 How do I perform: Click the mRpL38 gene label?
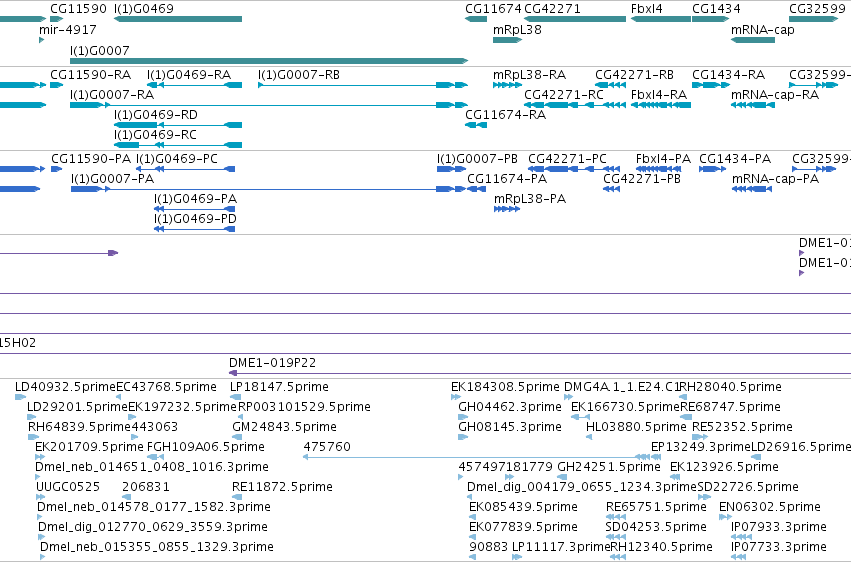point(517,29)
